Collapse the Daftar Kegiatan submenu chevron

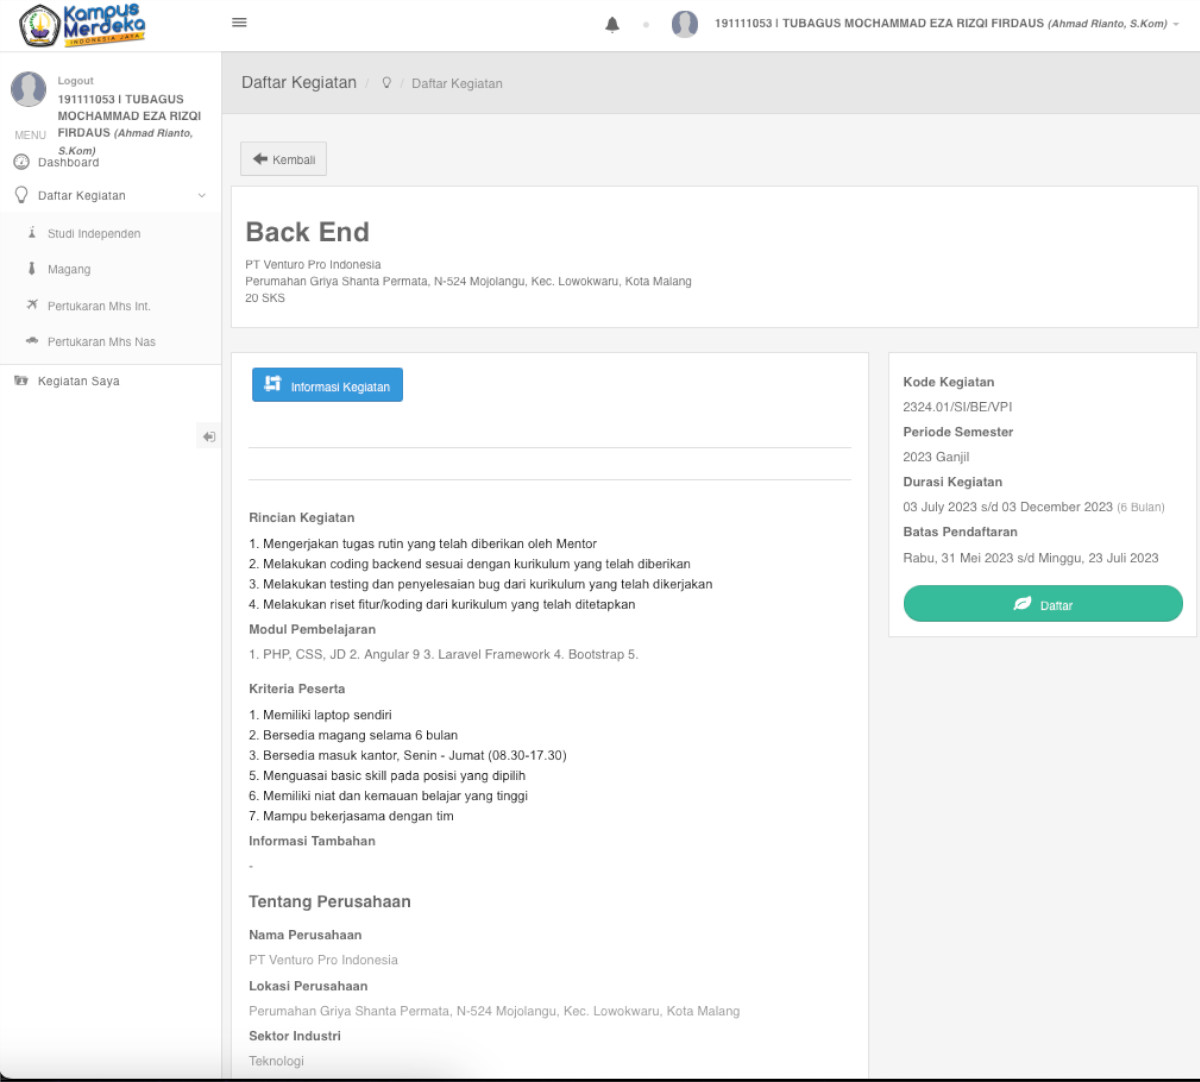[x=202, y=196]
